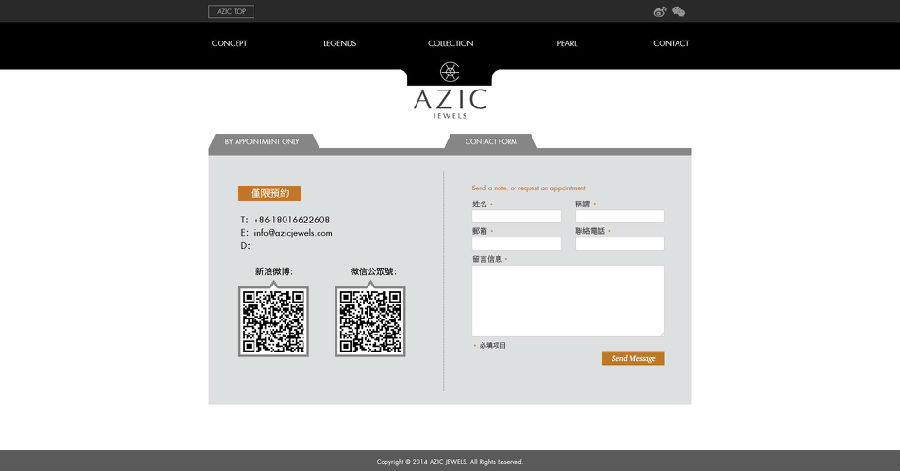Screen dimensions: 900x471
Task: Select the BY APPOINTMENT ONLY tab
Action: tap(262, 142)
